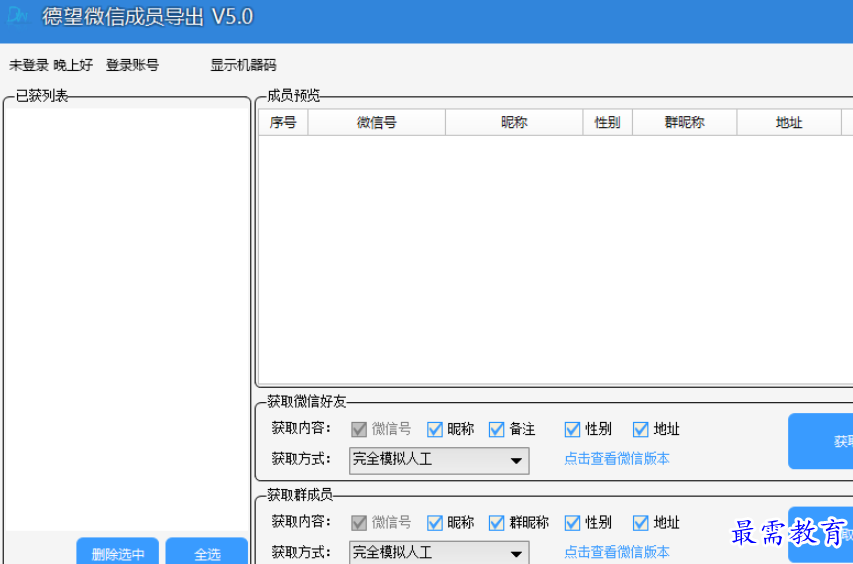Open 获取方式 dropdown in 获取群成员
Viewport: 853px width, 564px height.
439,553
